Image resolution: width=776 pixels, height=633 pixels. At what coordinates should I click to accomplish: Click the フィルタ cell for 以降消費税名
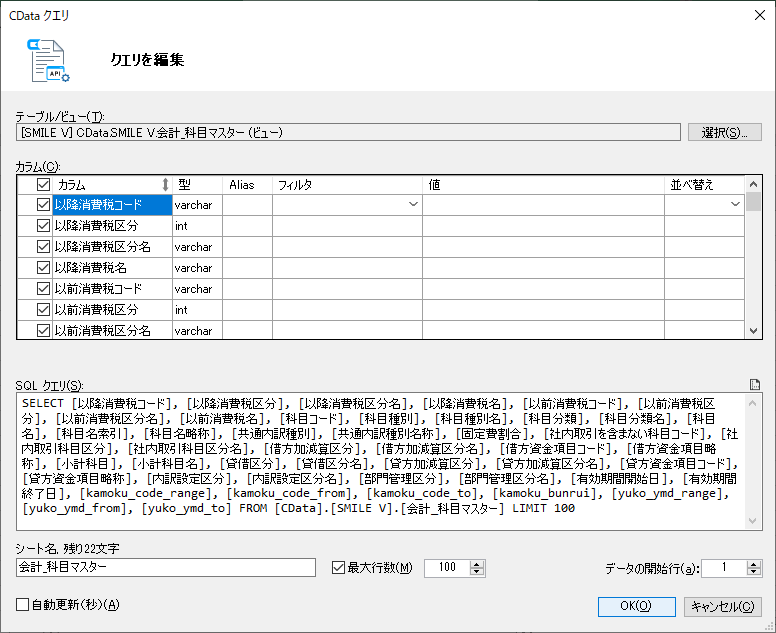coord(347,268)
